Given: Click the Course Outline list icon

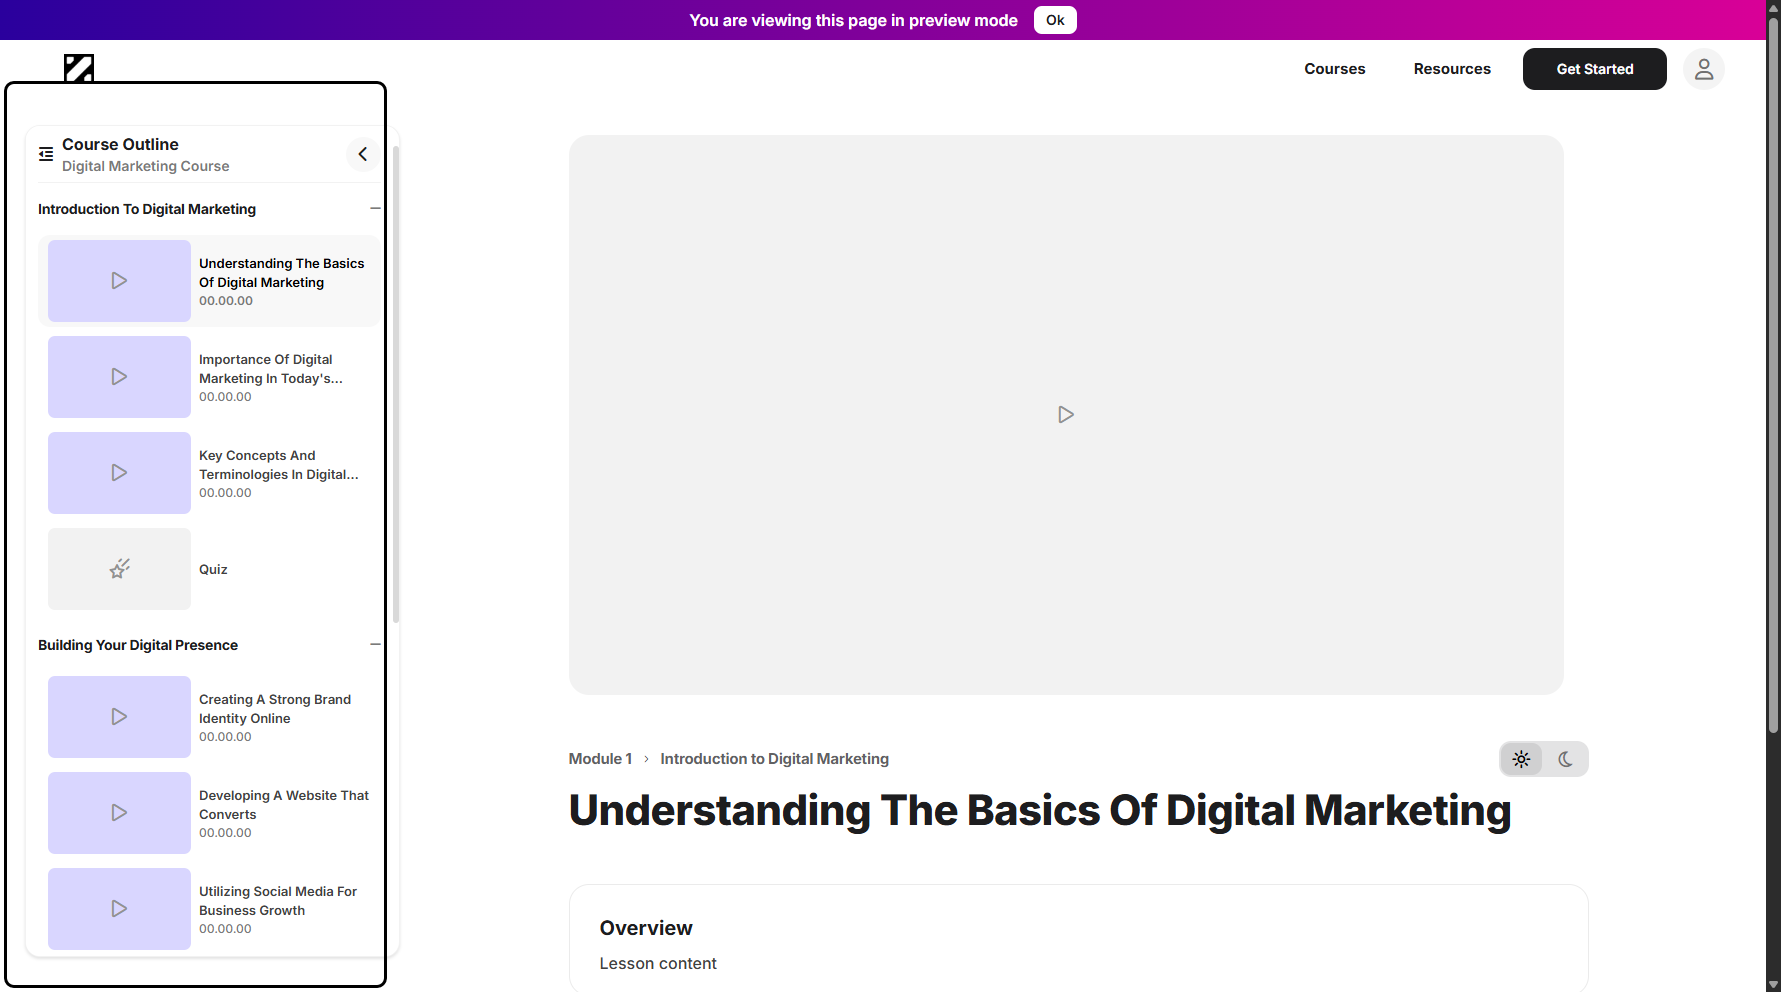Looking at the screenshot, I should click(x=46, y=154).
